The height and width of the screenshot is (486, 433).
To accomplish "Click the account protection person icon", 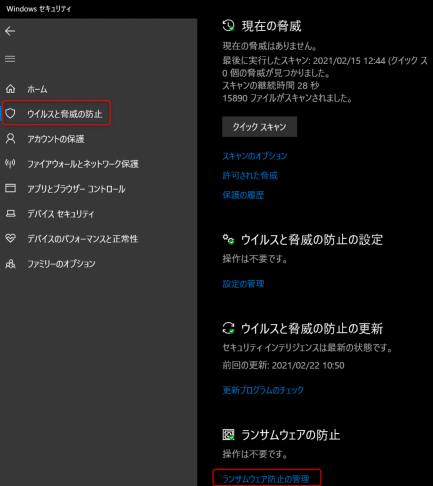I will (10, 138).
